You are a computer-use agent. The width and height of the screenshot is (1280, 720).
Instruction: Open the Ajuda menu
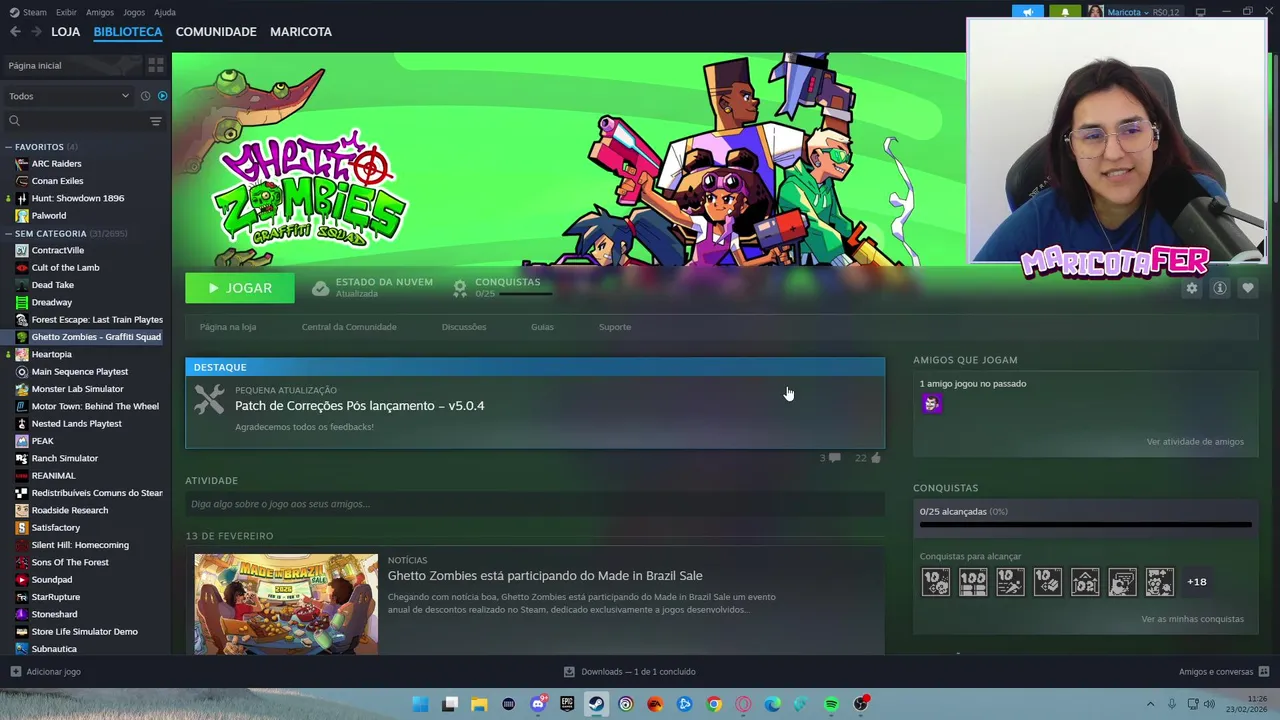point(165,12)
